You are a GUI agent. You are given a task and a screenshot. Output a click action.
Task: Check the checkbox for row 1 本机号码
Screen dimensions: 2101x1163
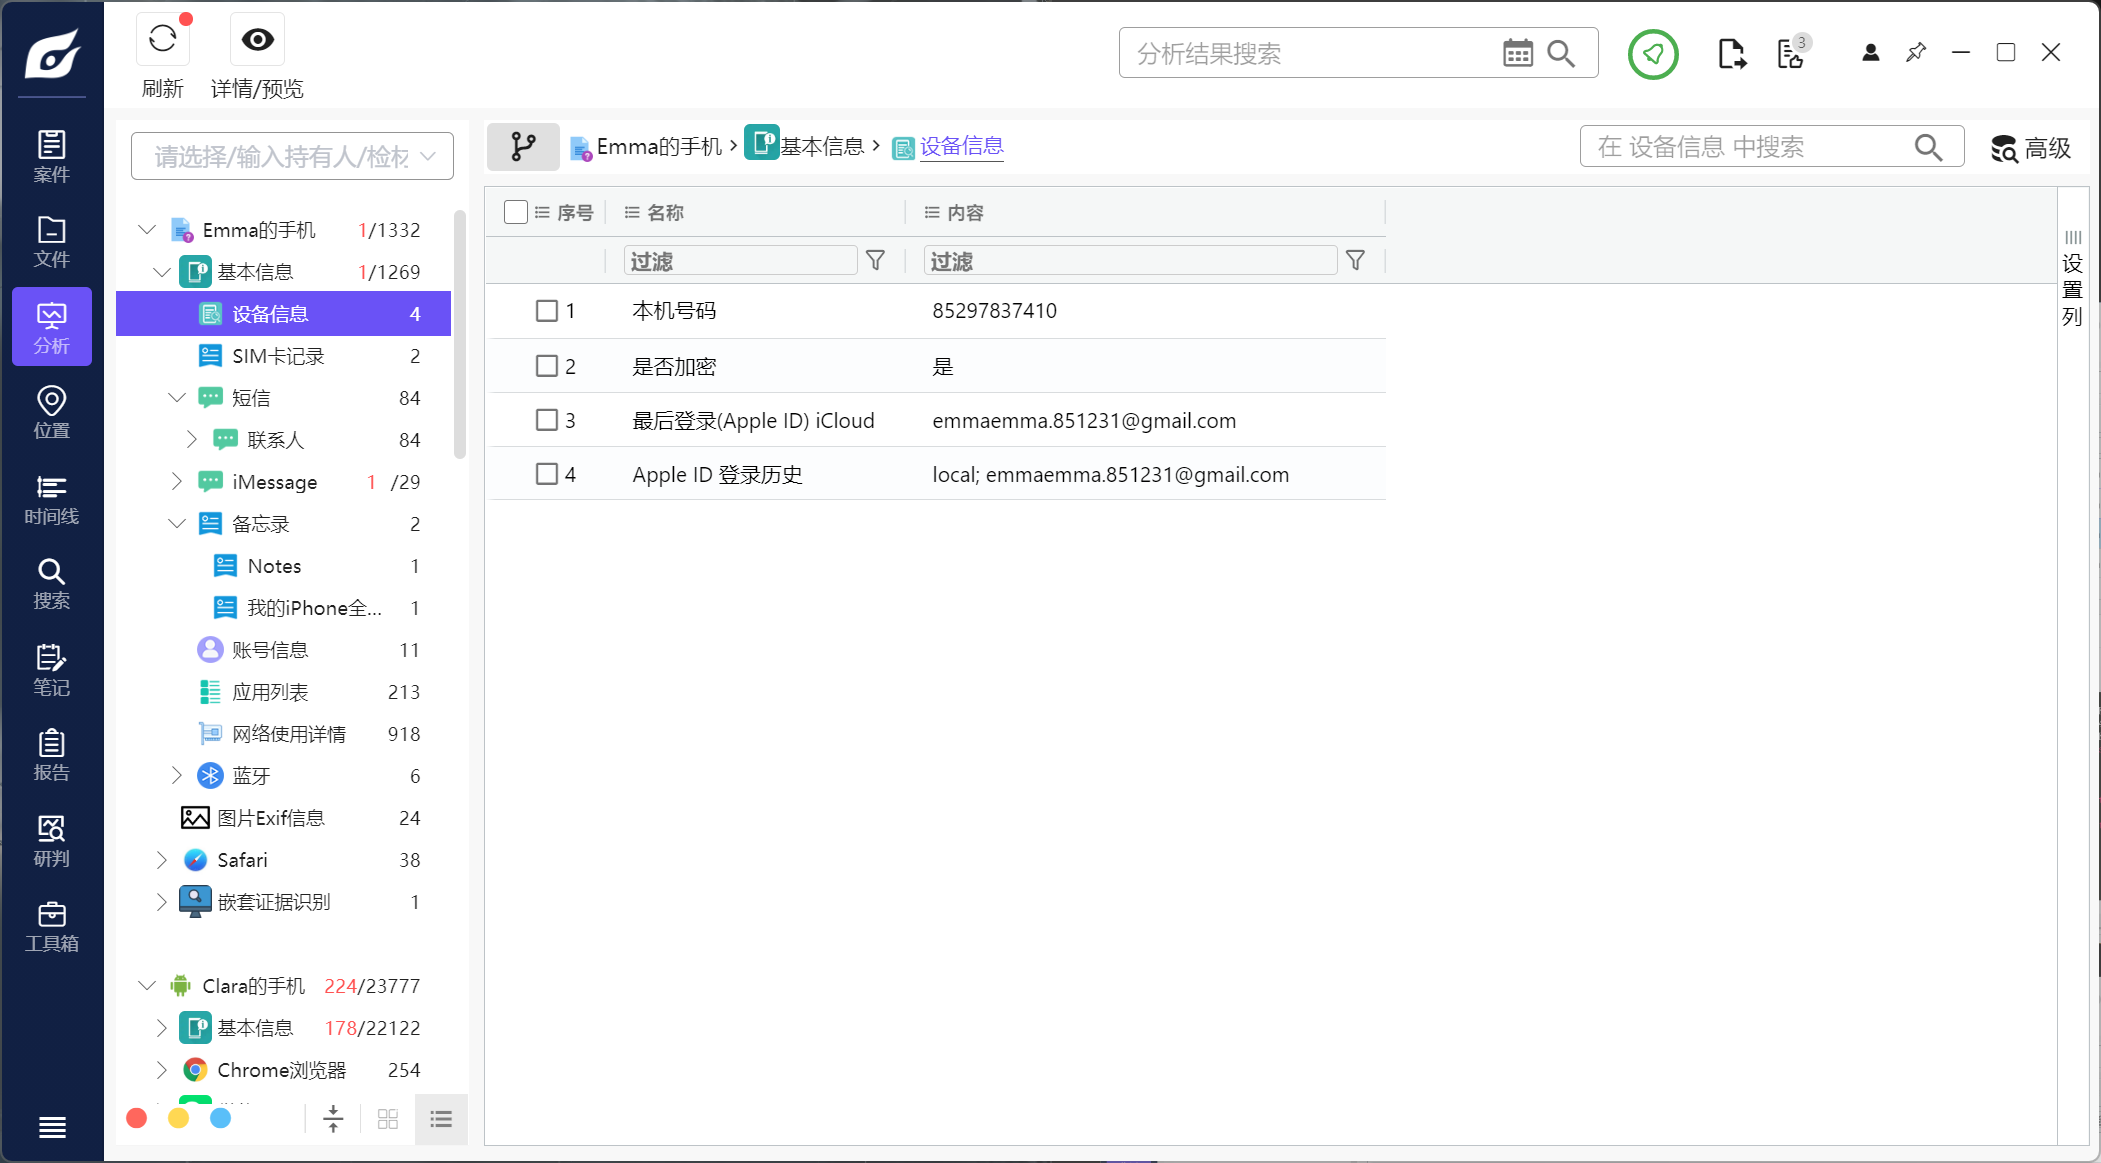[547, 311]
